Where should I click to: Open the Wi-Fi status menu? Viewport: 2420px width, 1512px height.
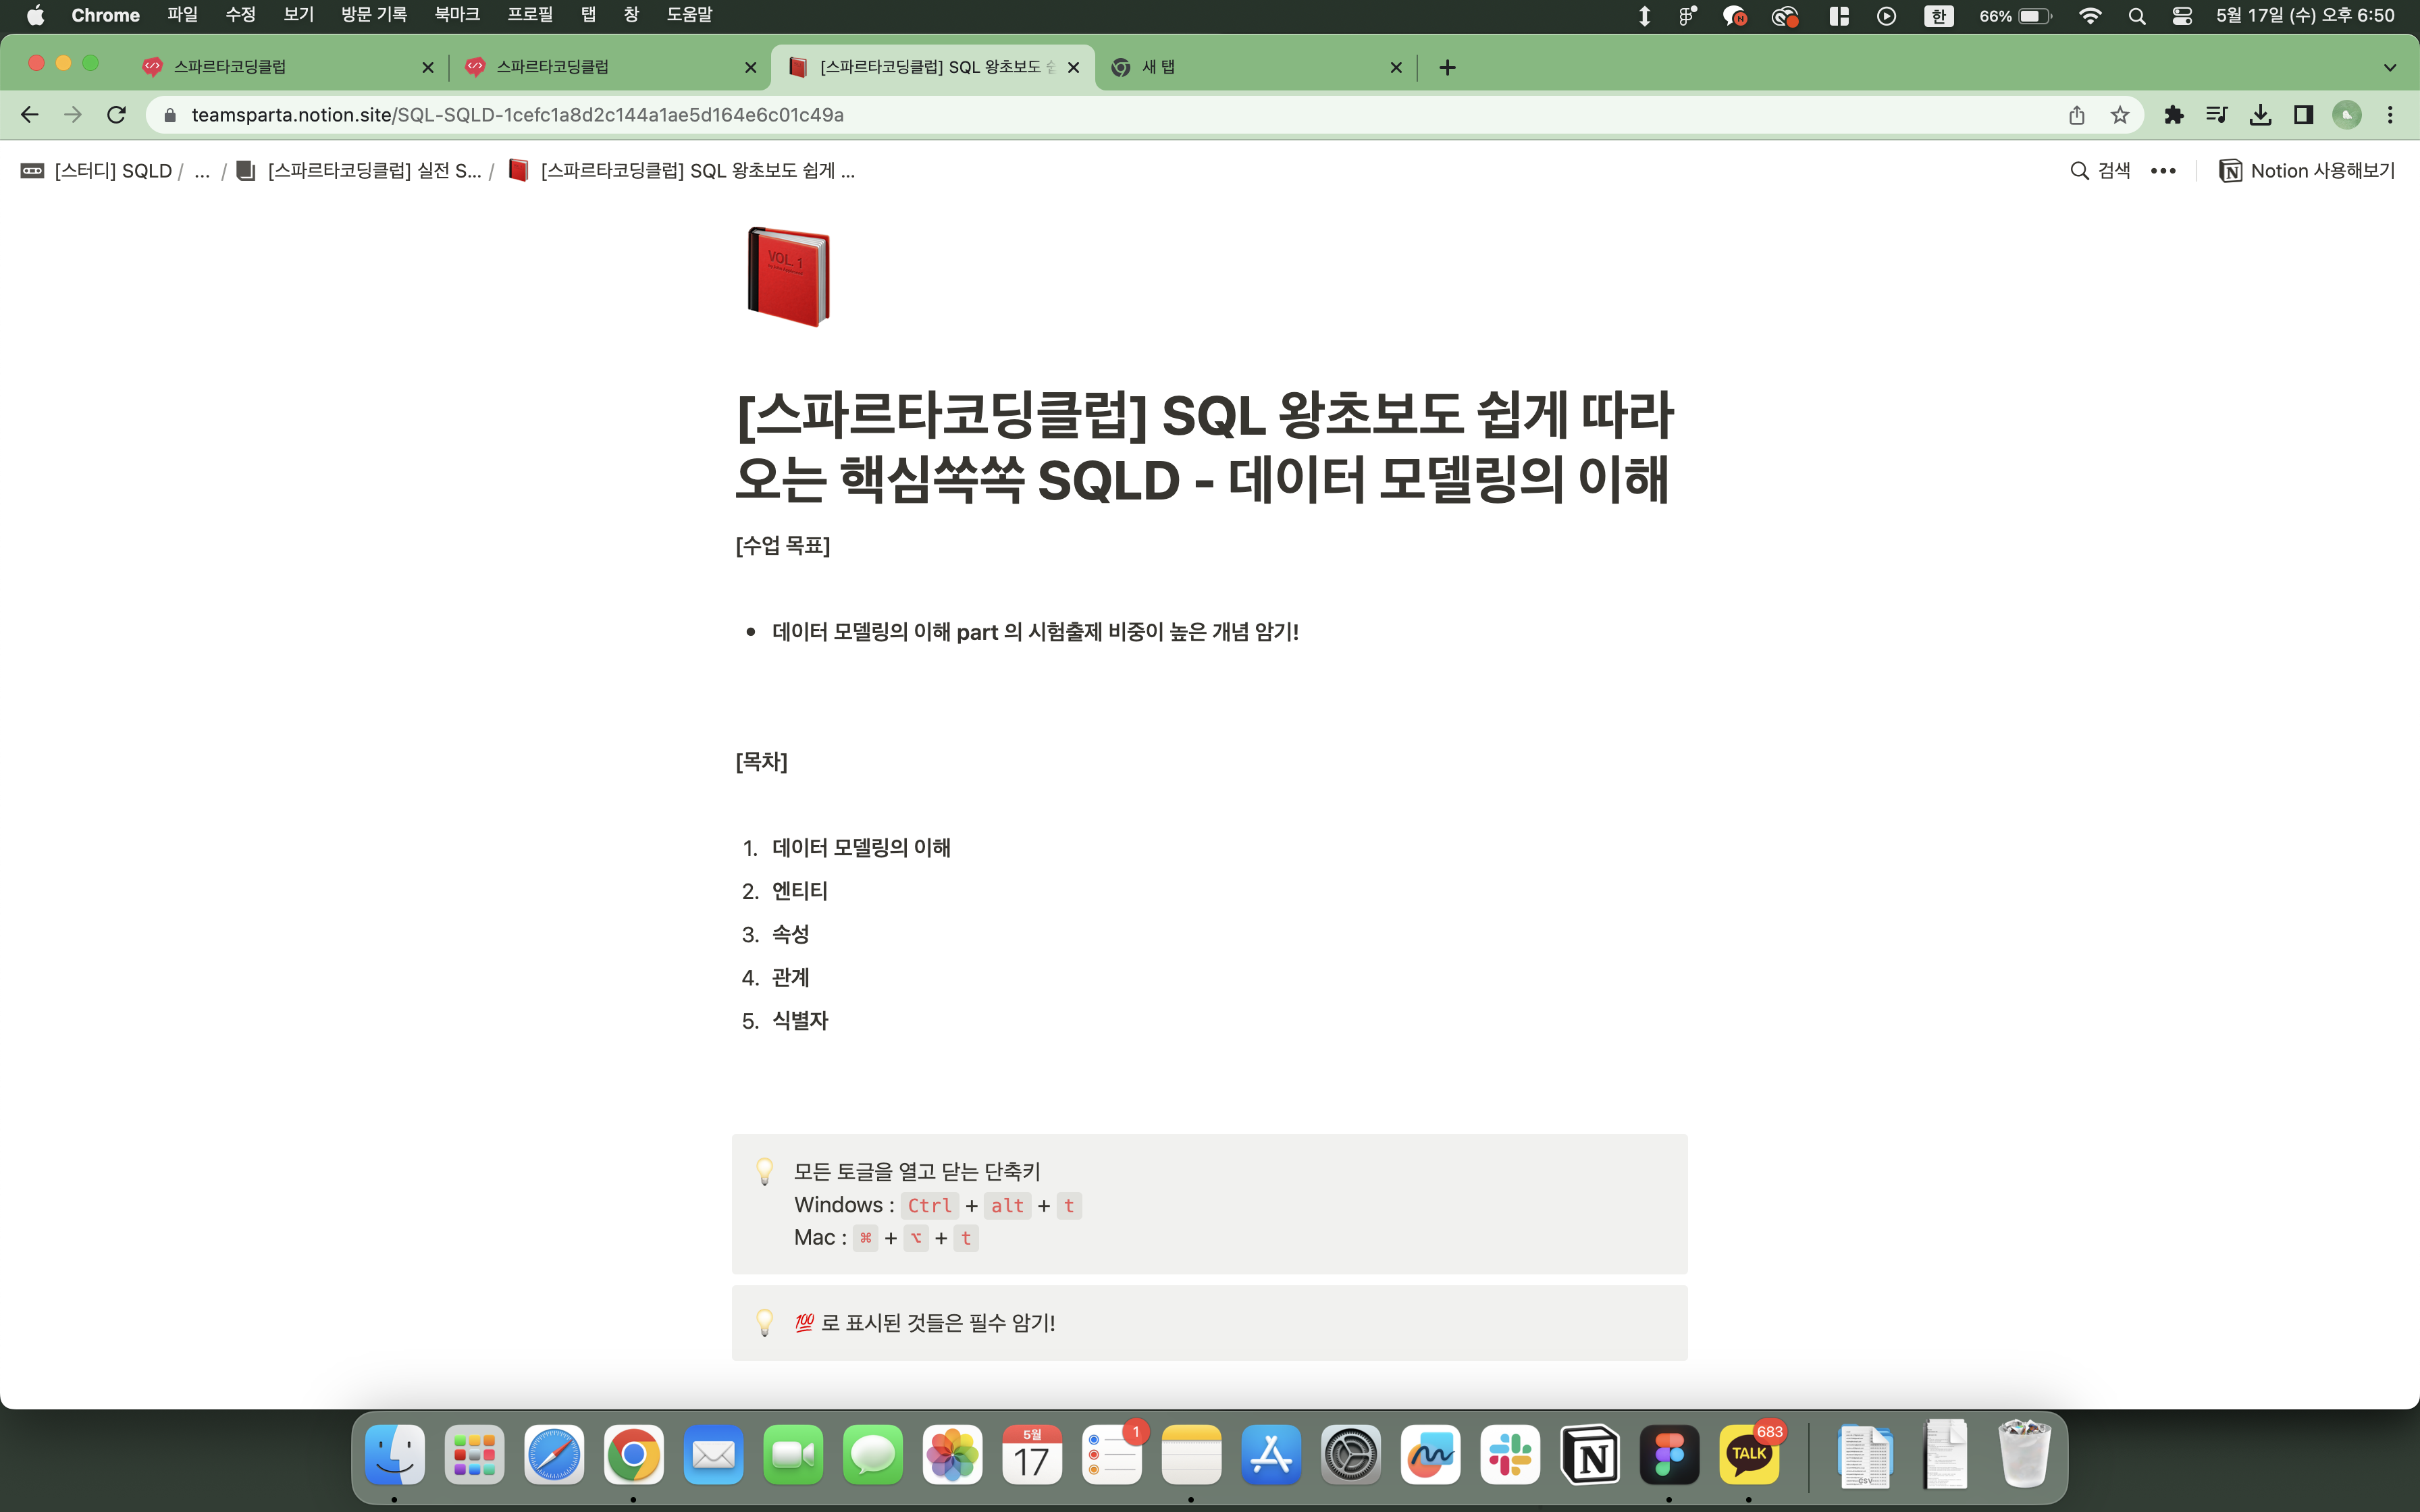coord(2090,15)
